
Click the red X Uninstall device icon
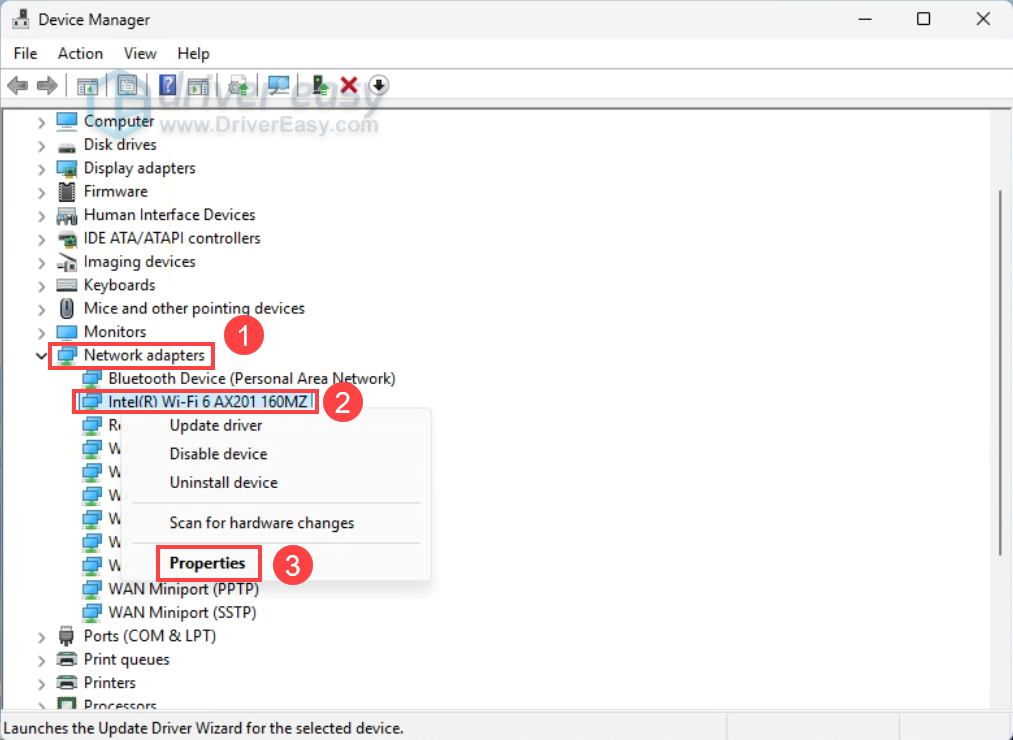coord(350,85)
